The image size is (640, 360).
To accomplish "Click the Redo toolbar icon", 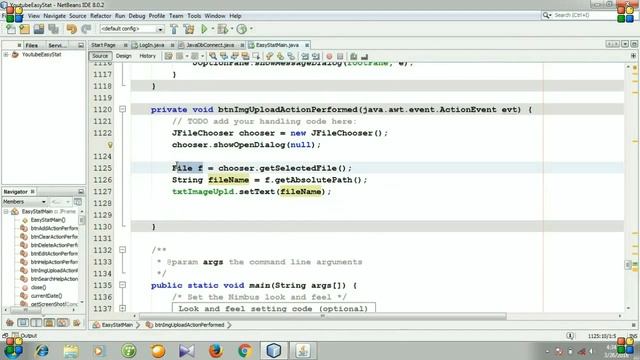I will coord(86,29).
